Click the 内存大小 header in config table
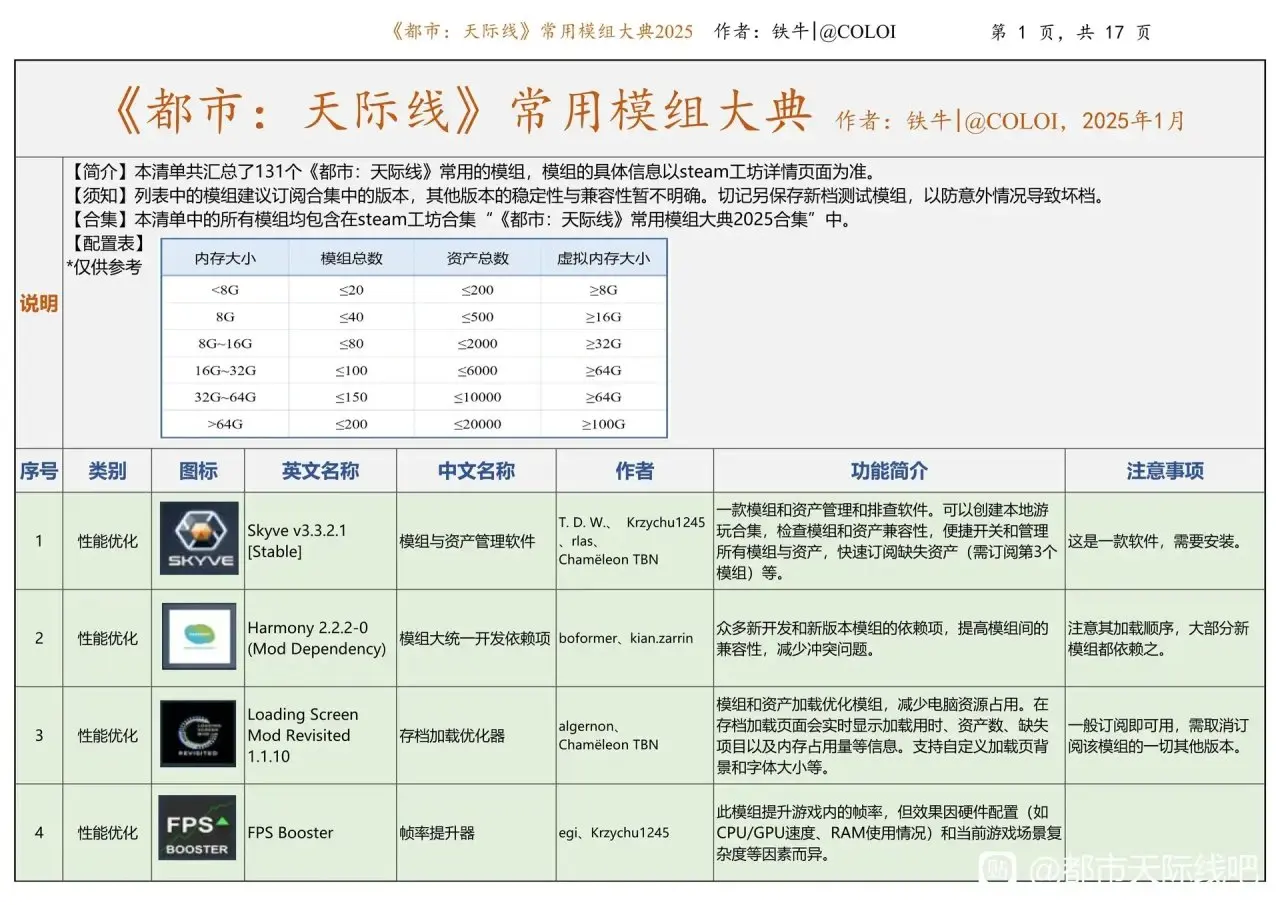This screenshot has height=905, width=1280. [x=225, y=258]
